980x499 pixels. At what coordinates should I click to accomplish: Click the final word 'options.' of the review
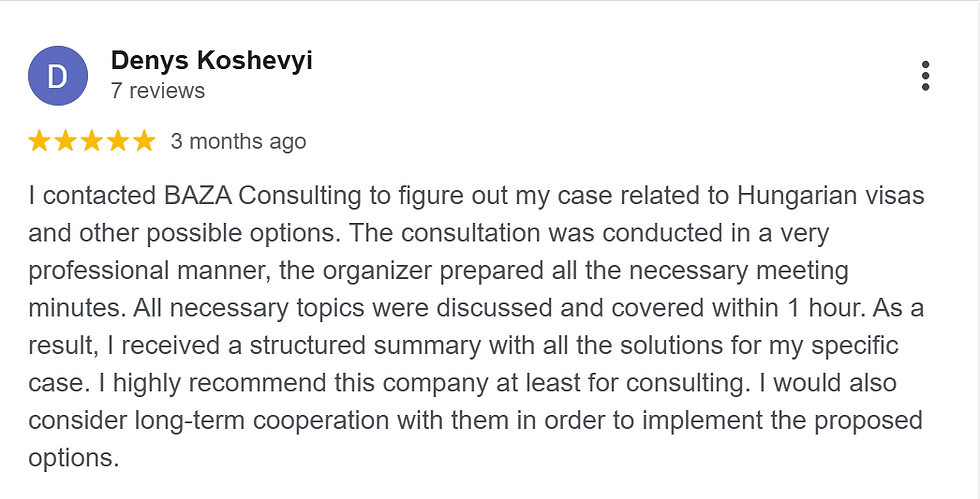(74, 458)
